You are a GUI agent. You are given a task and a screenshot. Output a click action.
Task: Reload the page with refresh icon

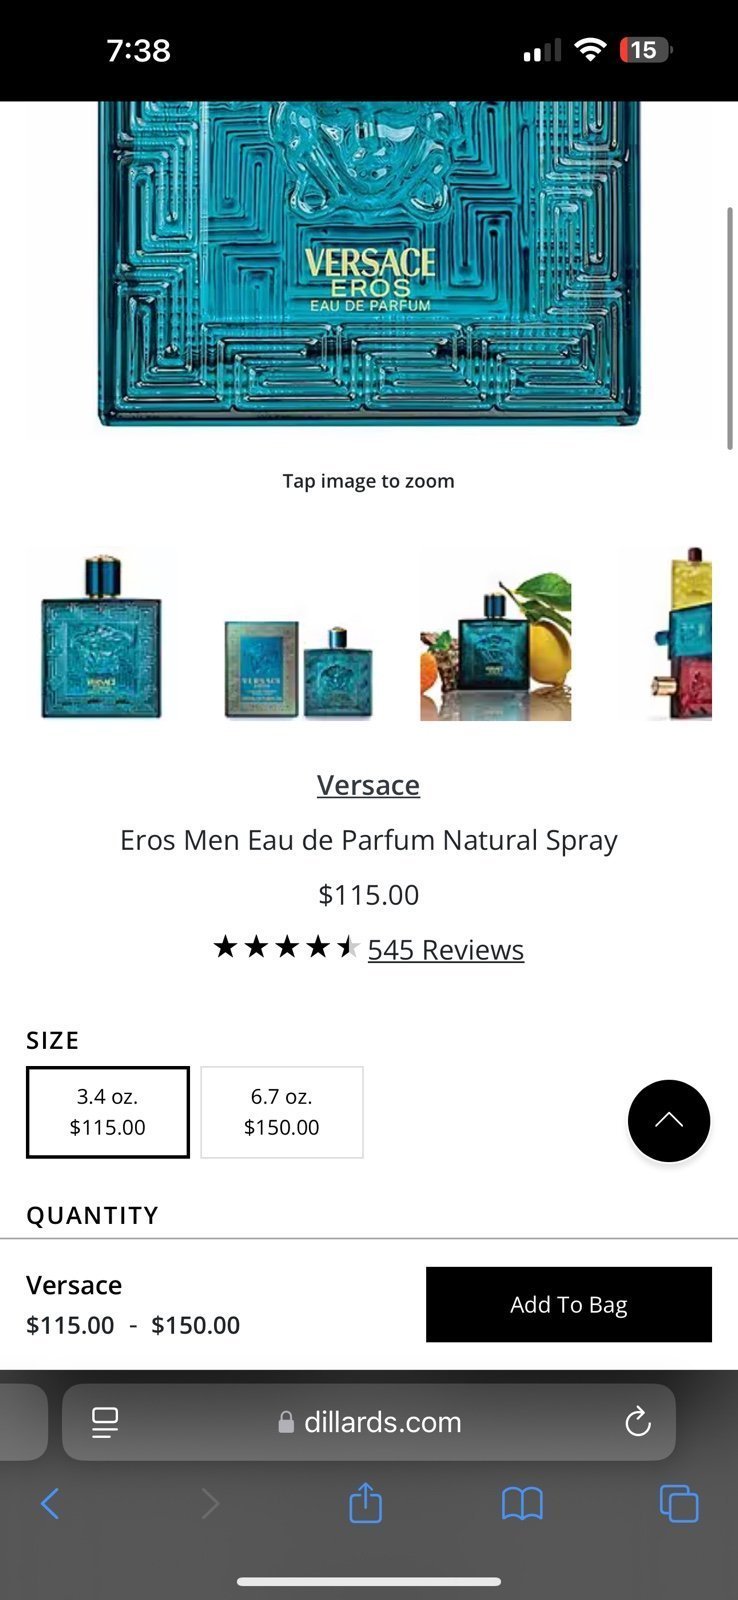[637, 1421]
